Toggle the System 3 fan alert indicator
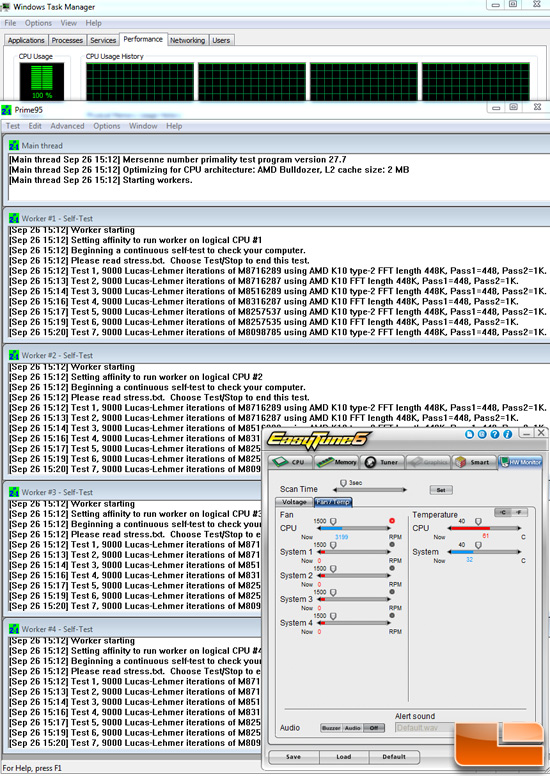 tap(392, 592)
